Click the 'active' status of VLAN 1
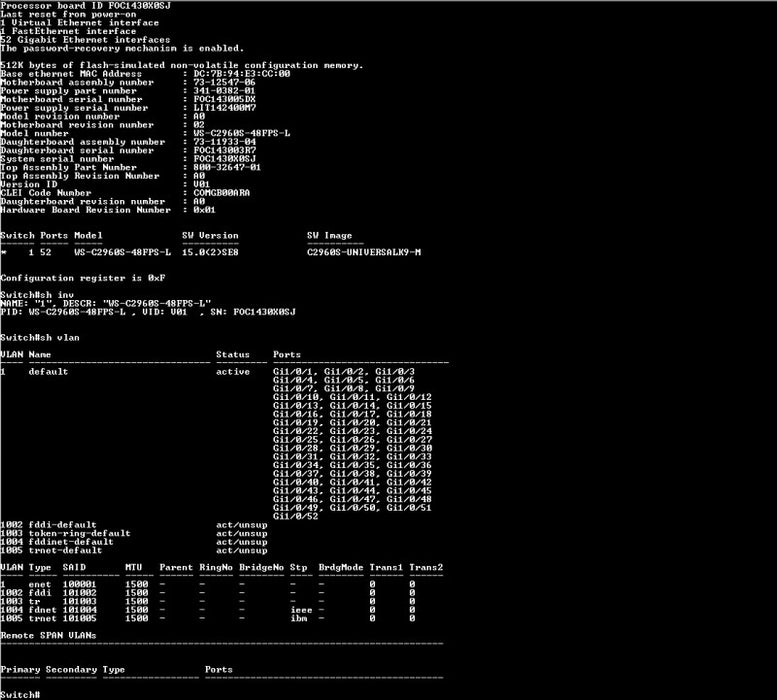777x700 pixels. pyautogui.click(x=233, y=372)
